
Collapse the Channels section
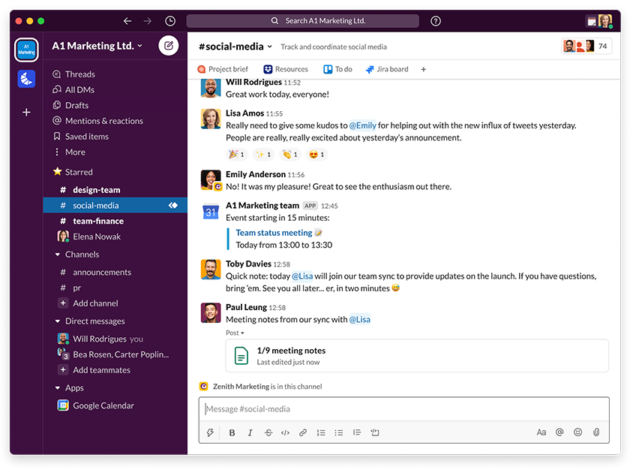point(57,254)
